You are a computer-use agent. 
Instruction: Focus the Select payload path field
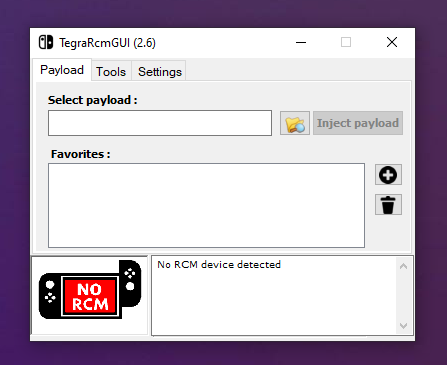(160, 123)
